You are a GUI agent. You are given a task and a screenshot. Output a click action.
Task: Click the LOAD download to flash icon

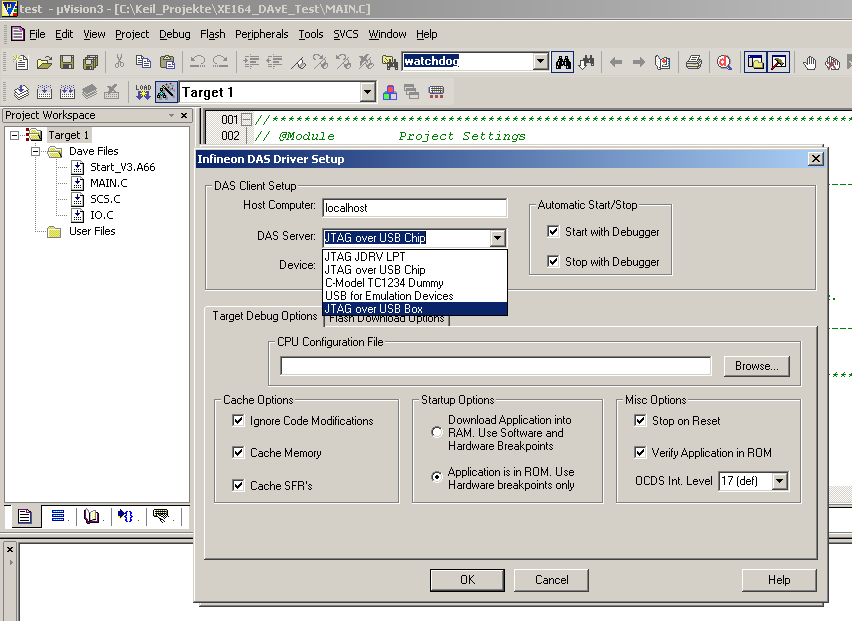click(143, 92)
